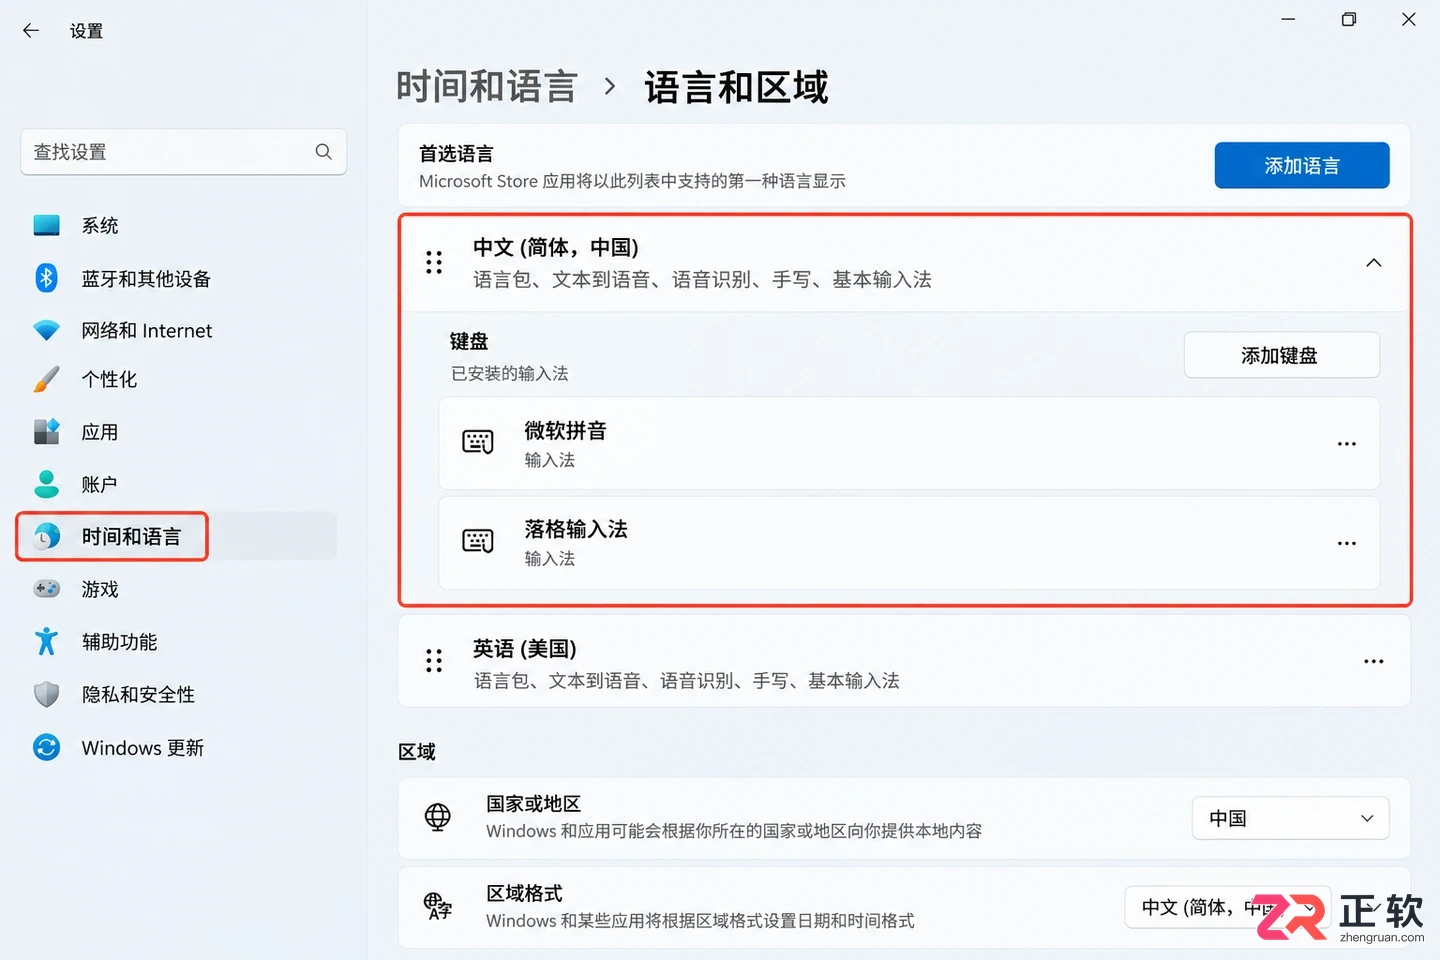Click the keyboard icon beside 落格输入法
1440x960 pixels.
coord(478,542)
